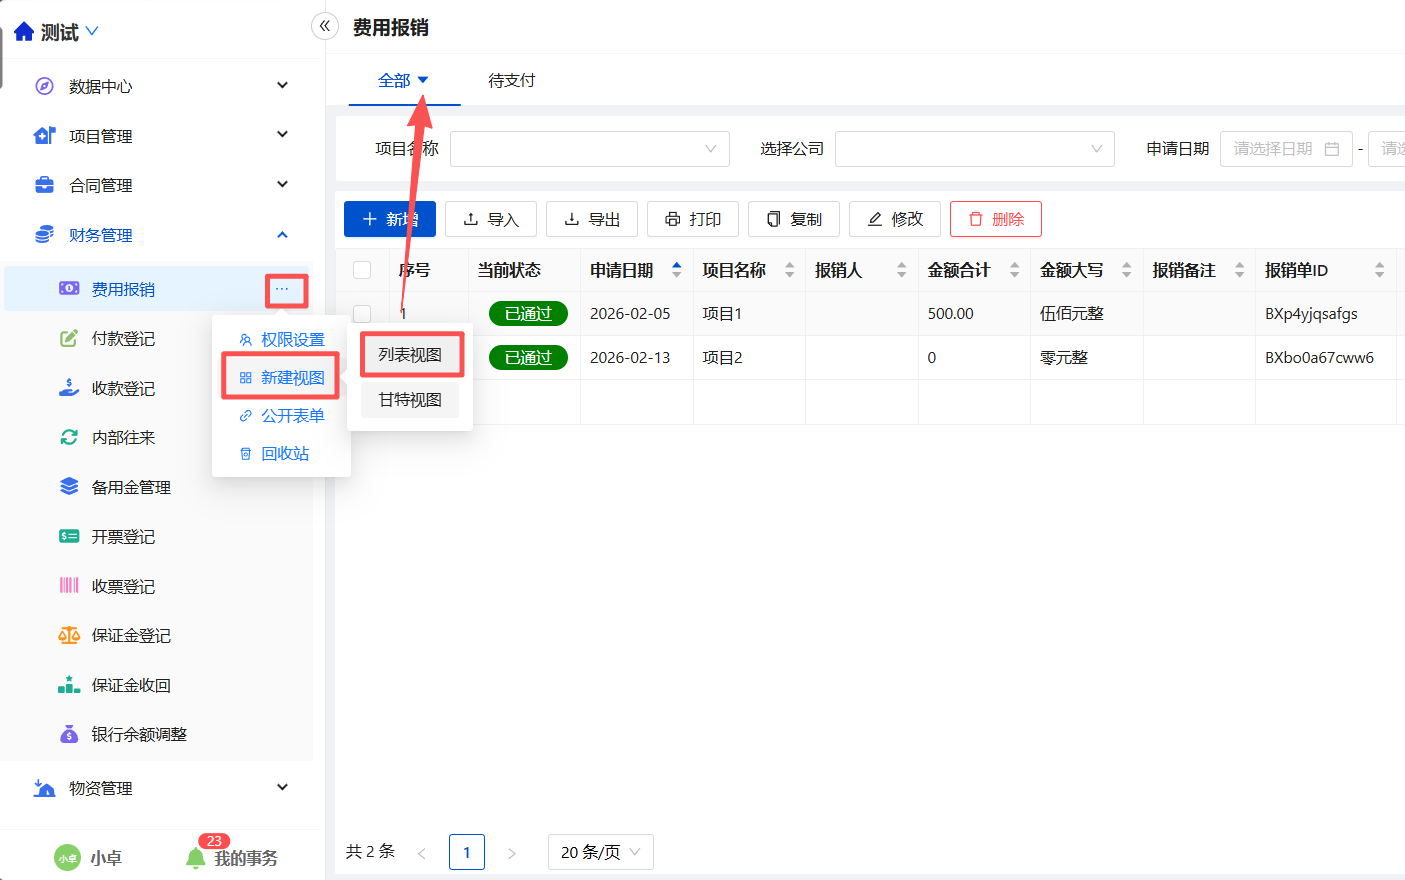Click the 收票登记 barcode icon
This screenshot has width=1405, height=880.
tap(69, 586)
